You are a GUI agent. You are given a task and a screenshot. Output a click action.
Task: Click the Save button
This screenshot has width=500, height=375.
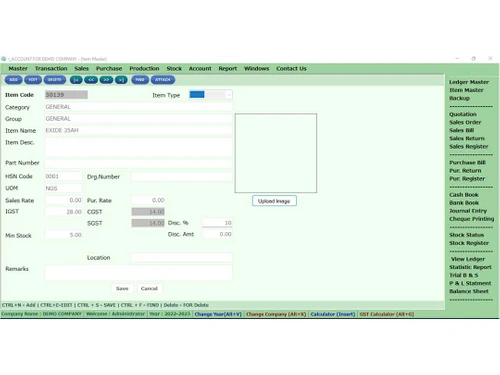(122, 288)
